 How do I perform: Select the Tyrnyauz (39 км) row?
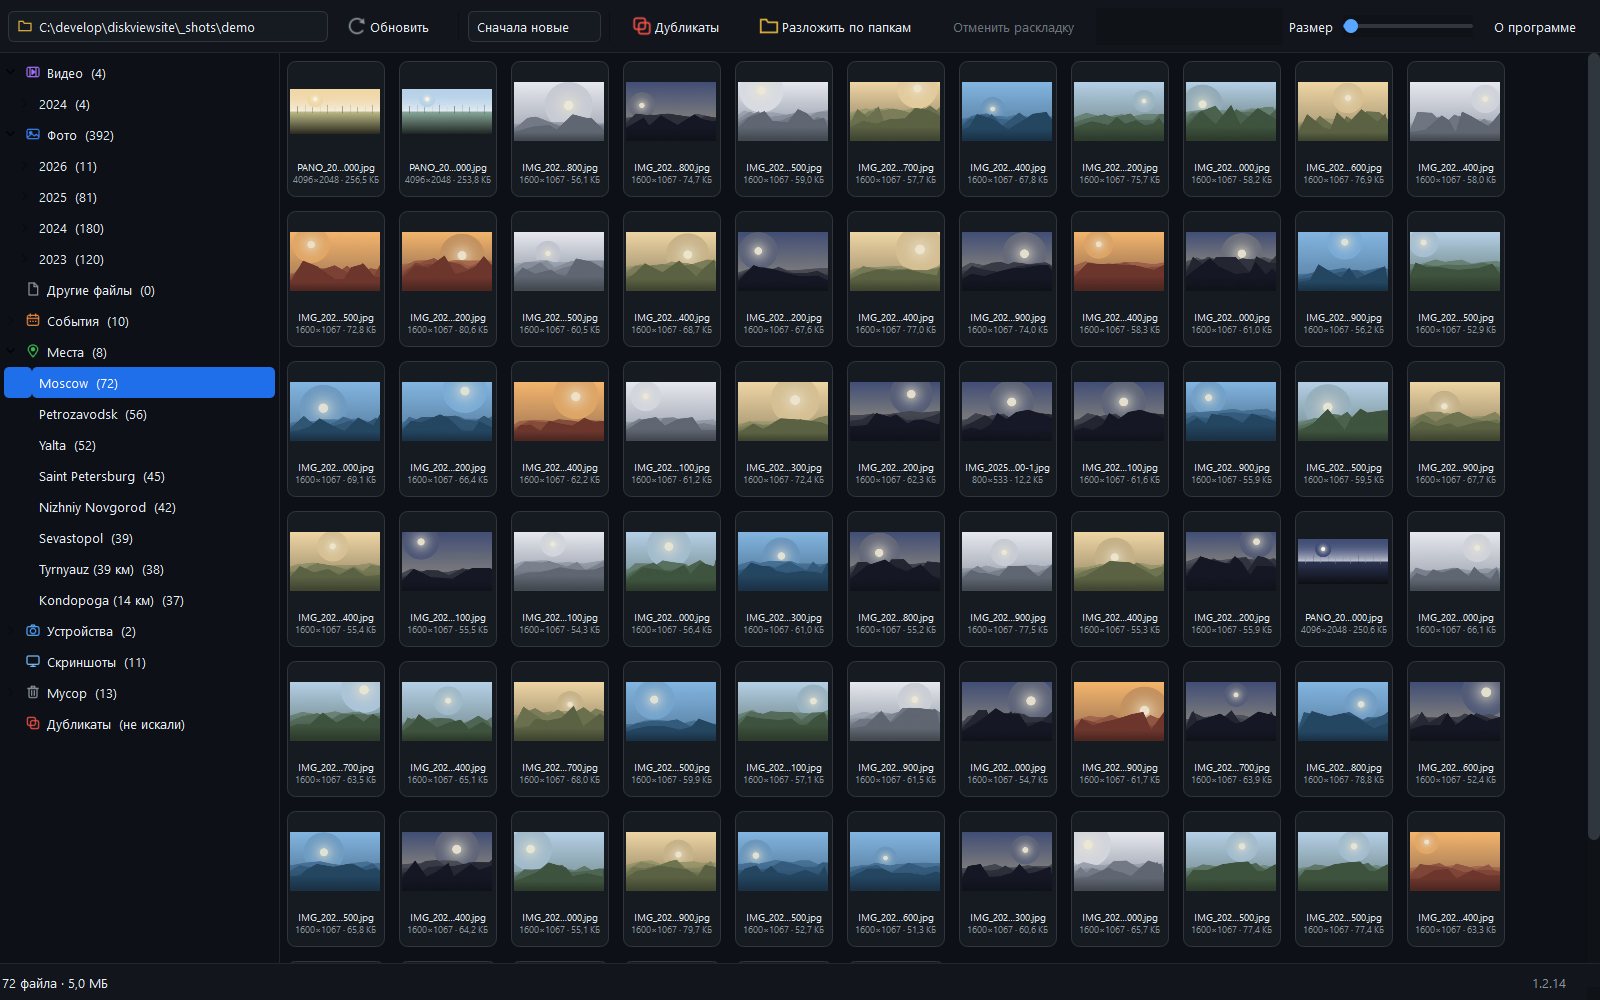[x=140, y=570]
